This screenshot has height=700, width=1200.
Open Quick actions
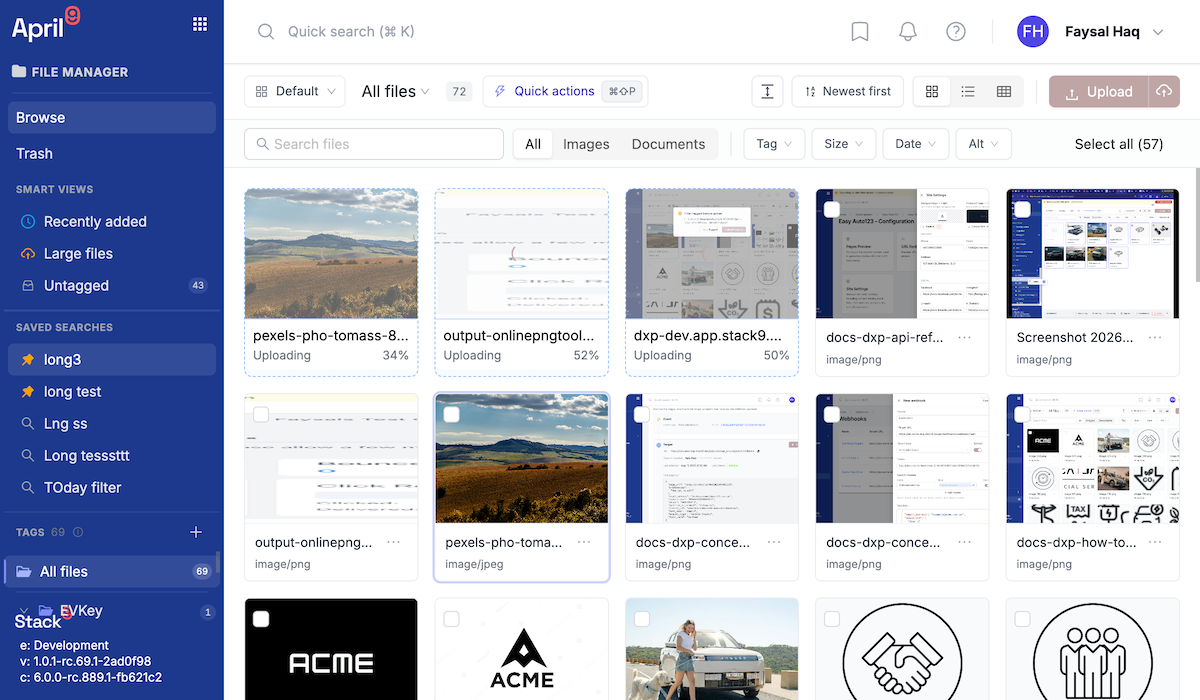(x=565, y=91)
